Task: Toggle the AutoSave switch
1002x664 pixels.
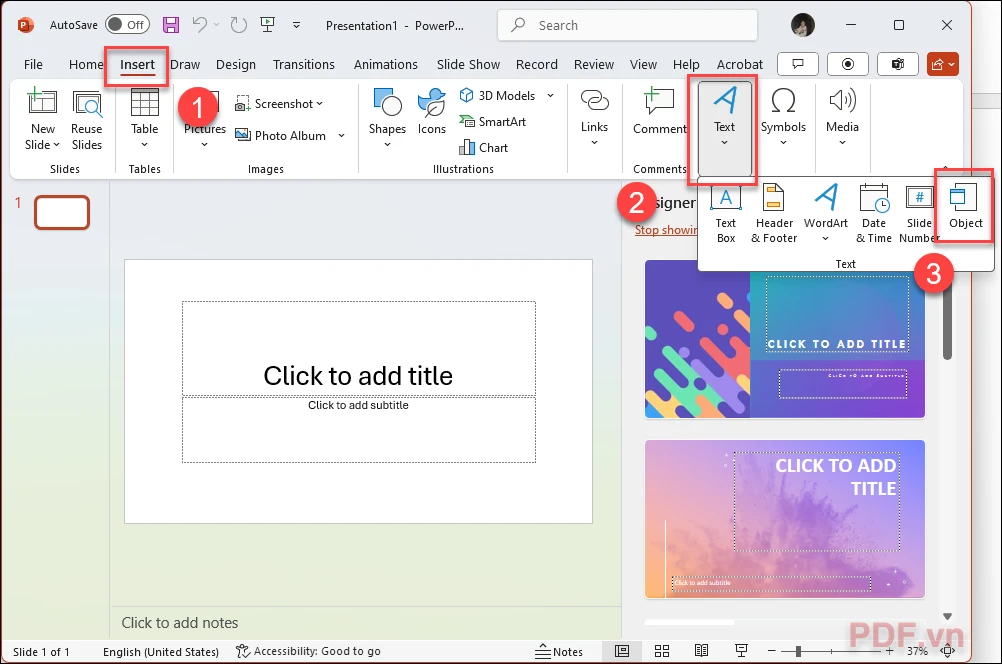Action: pos(127,25)
